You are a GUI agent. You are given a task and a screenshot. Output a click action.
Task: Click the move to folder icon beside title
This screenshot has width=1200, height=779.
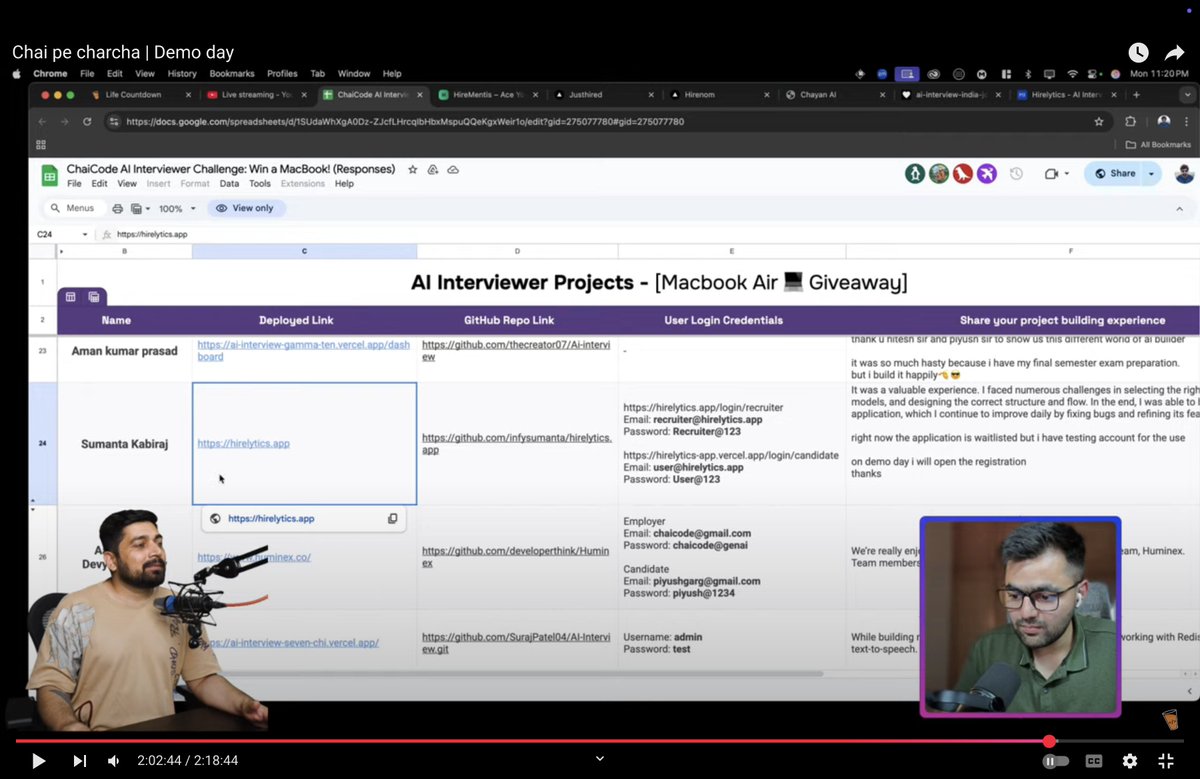[433, 170]
